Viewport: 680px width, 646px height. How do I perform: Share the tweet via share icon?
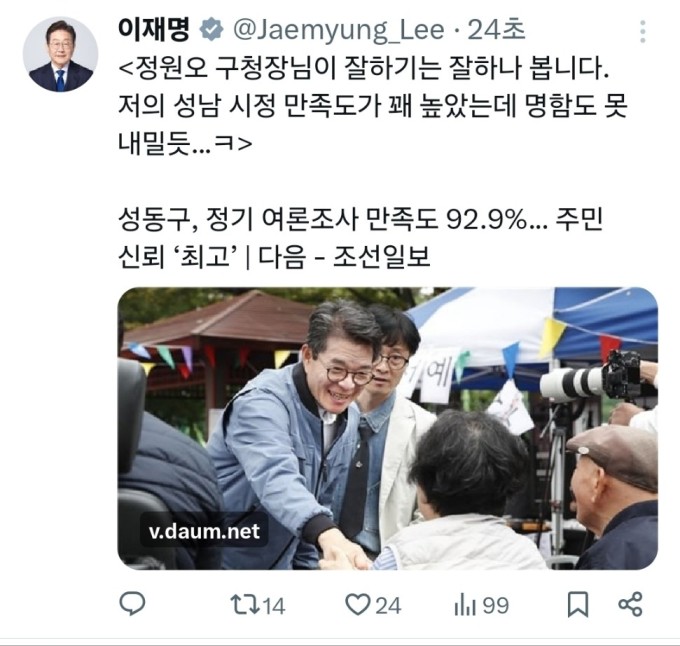click(630, 604)
